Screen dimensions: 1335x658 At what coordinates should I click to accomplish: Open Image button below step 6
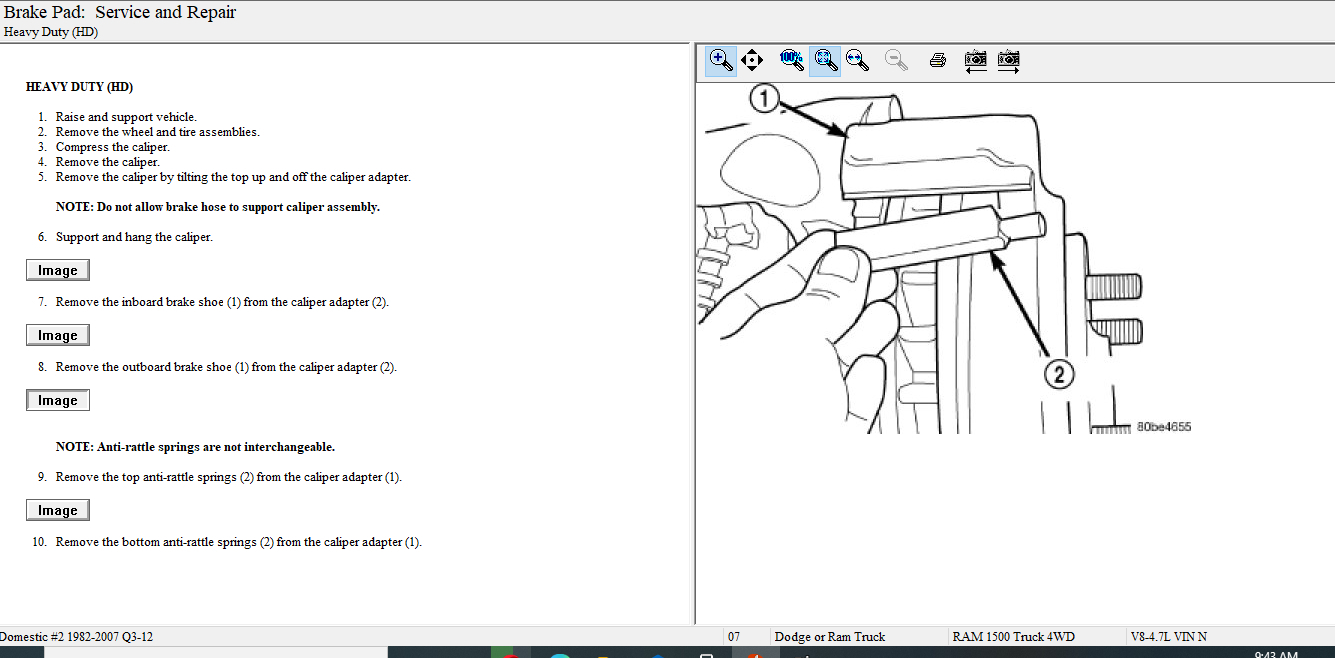point(58,270)
